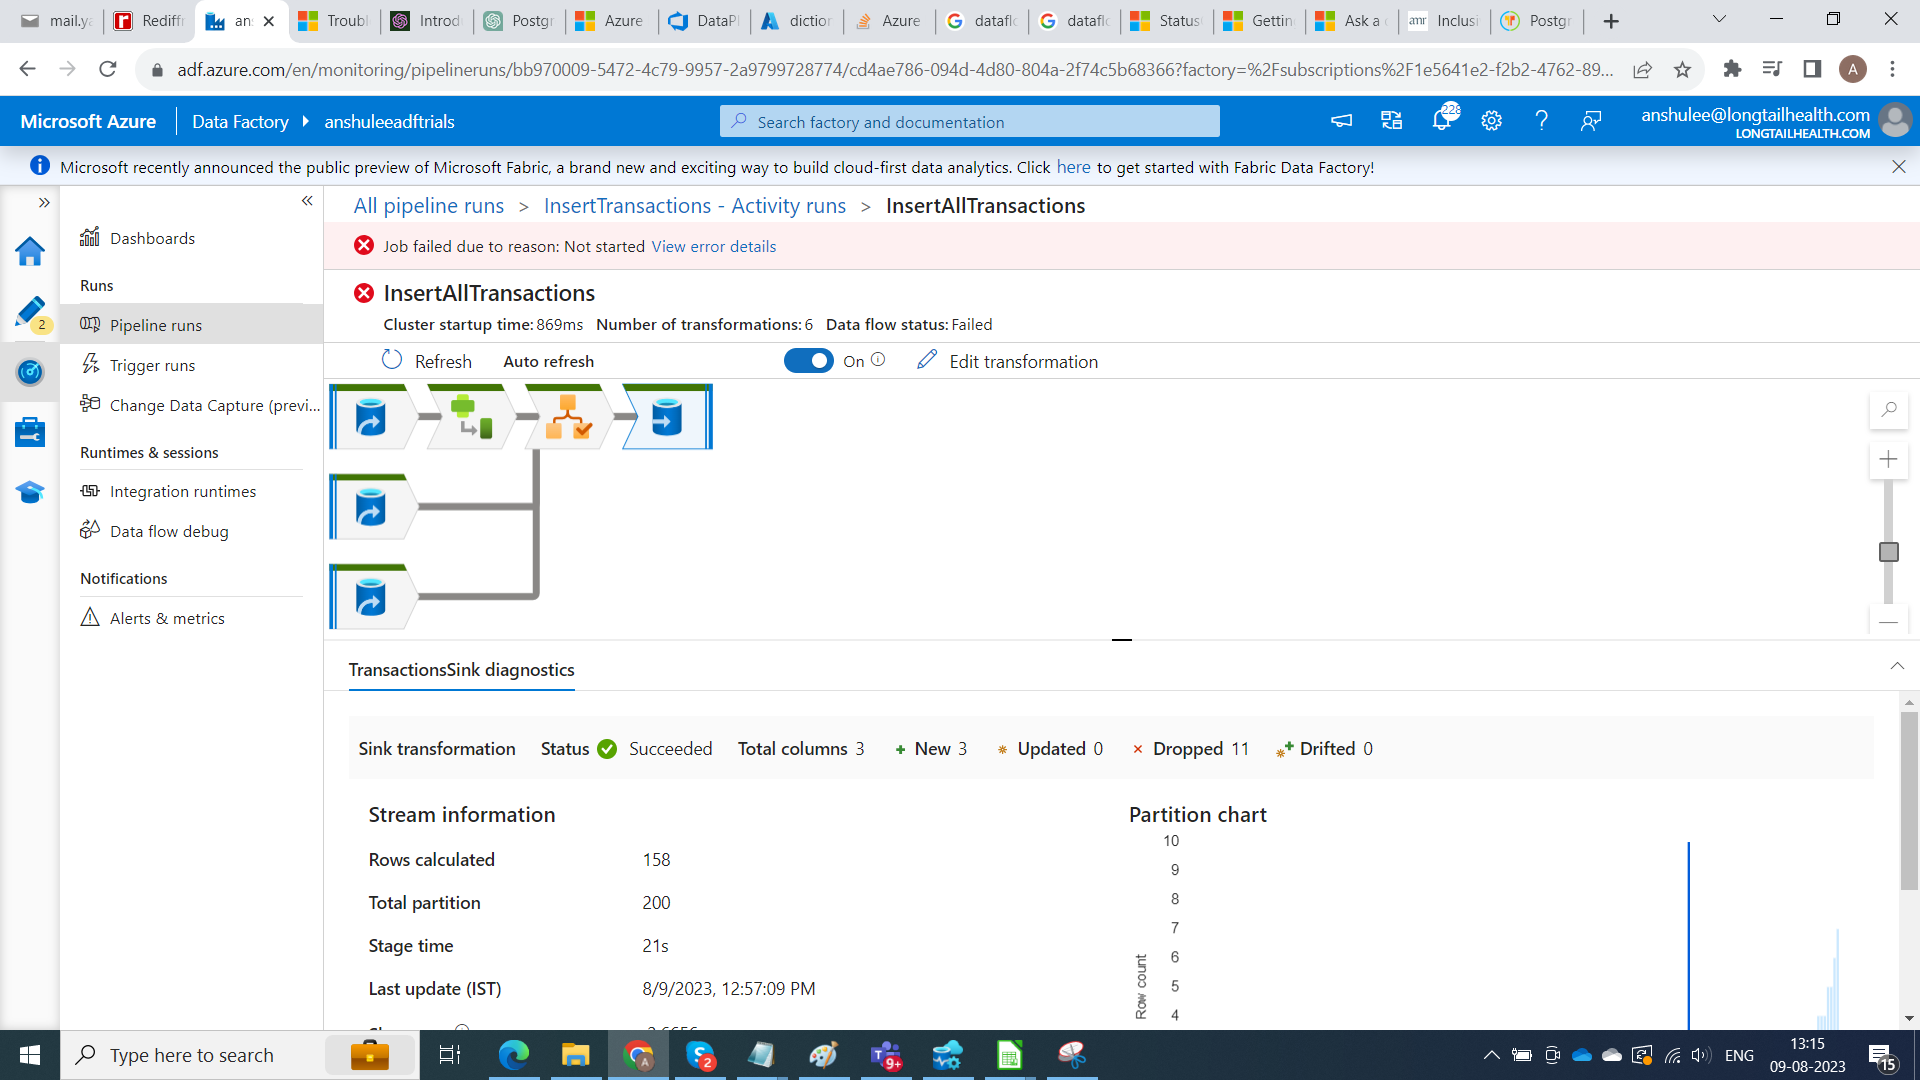Click the zoom in plus button
The height and width of the screenshot is (1080, 1920).
point(1888,459)
